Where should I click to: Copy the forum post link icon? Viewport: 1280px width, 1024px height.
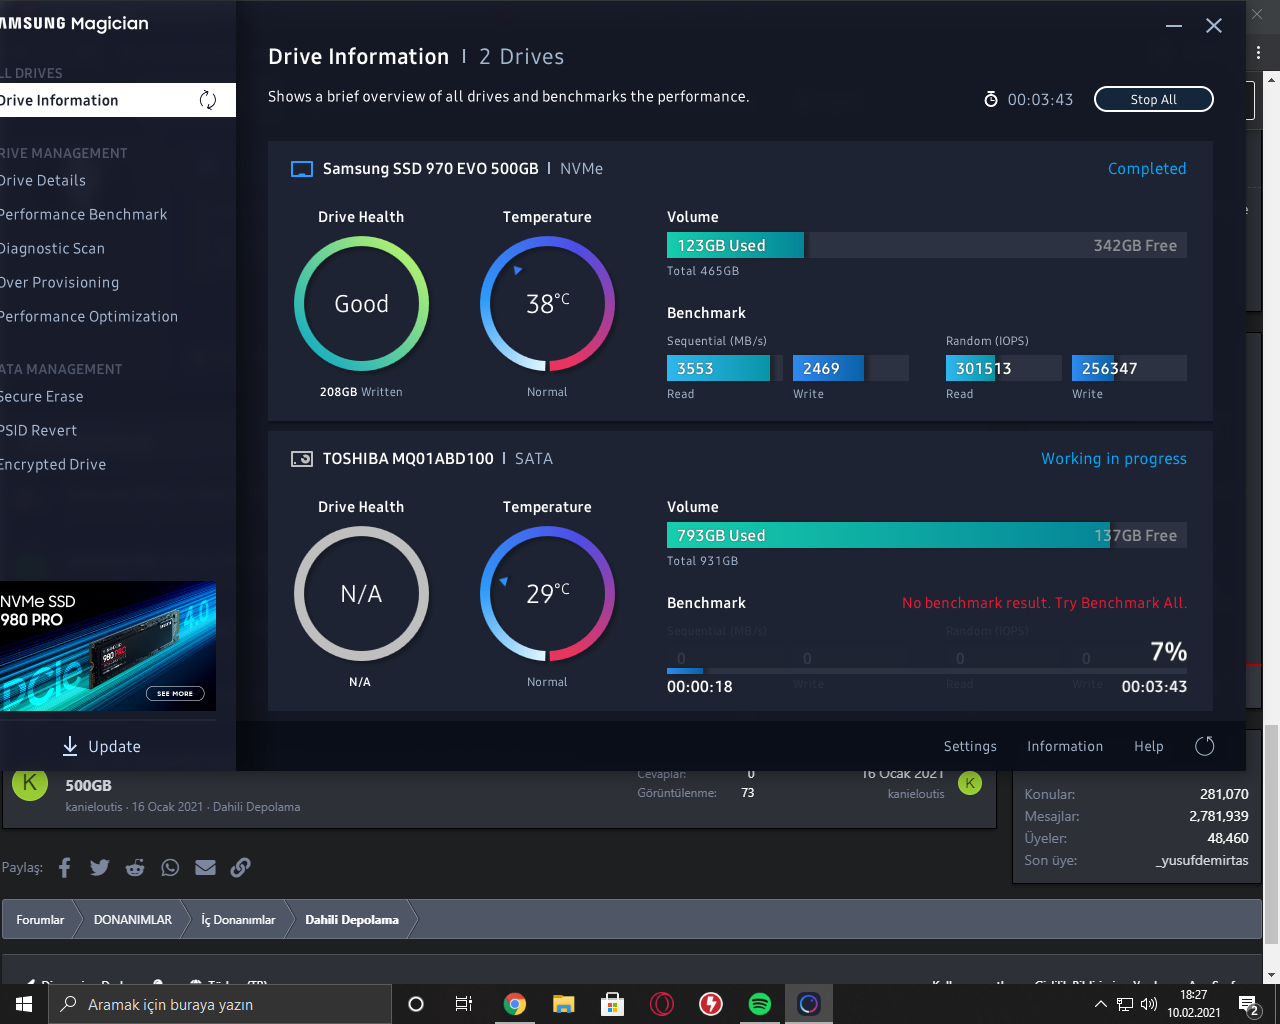pyautogui.click(x=240, y=867)
